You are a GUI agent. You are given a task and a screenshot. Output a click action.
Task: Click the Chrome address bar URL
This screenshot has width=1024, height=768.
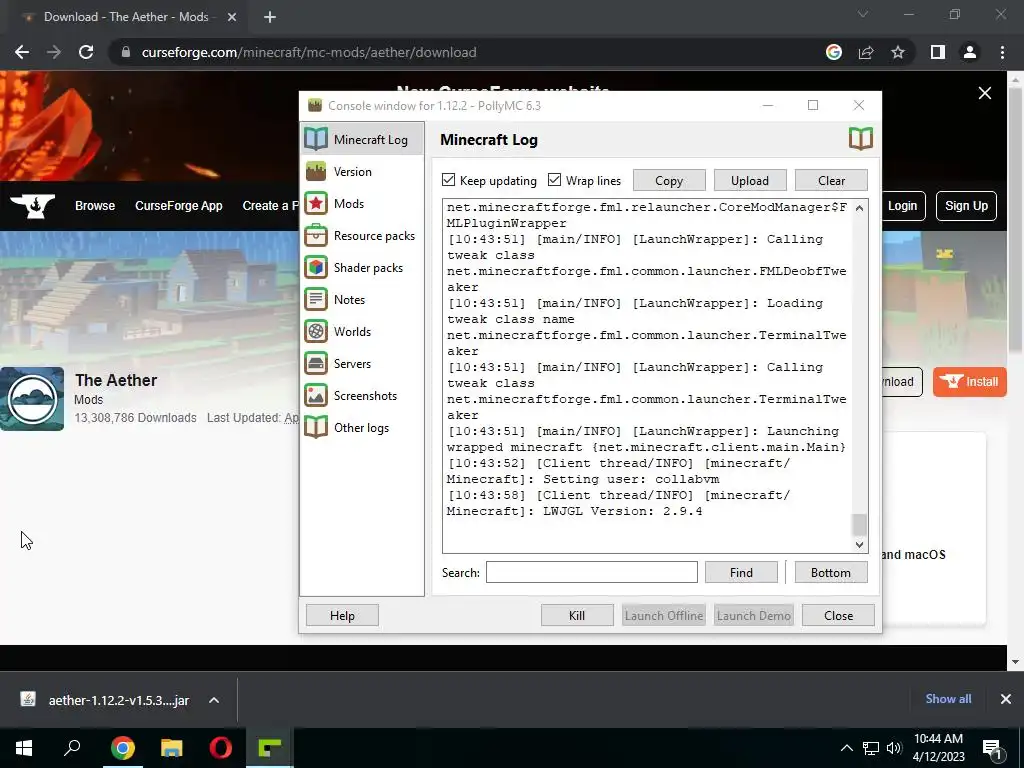click(309, 52)
